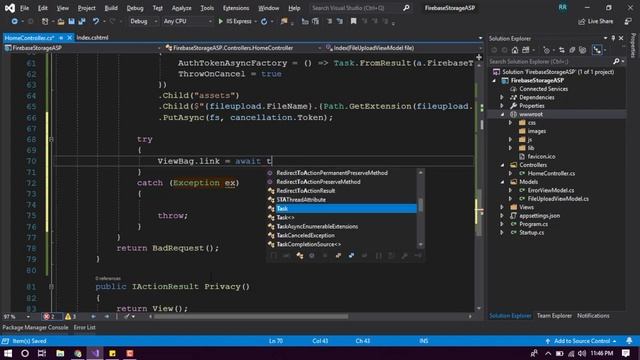The width and height of the screenshot is (640, 360).
Task: Collapse the try block at line 68
Action: point(51,140)
